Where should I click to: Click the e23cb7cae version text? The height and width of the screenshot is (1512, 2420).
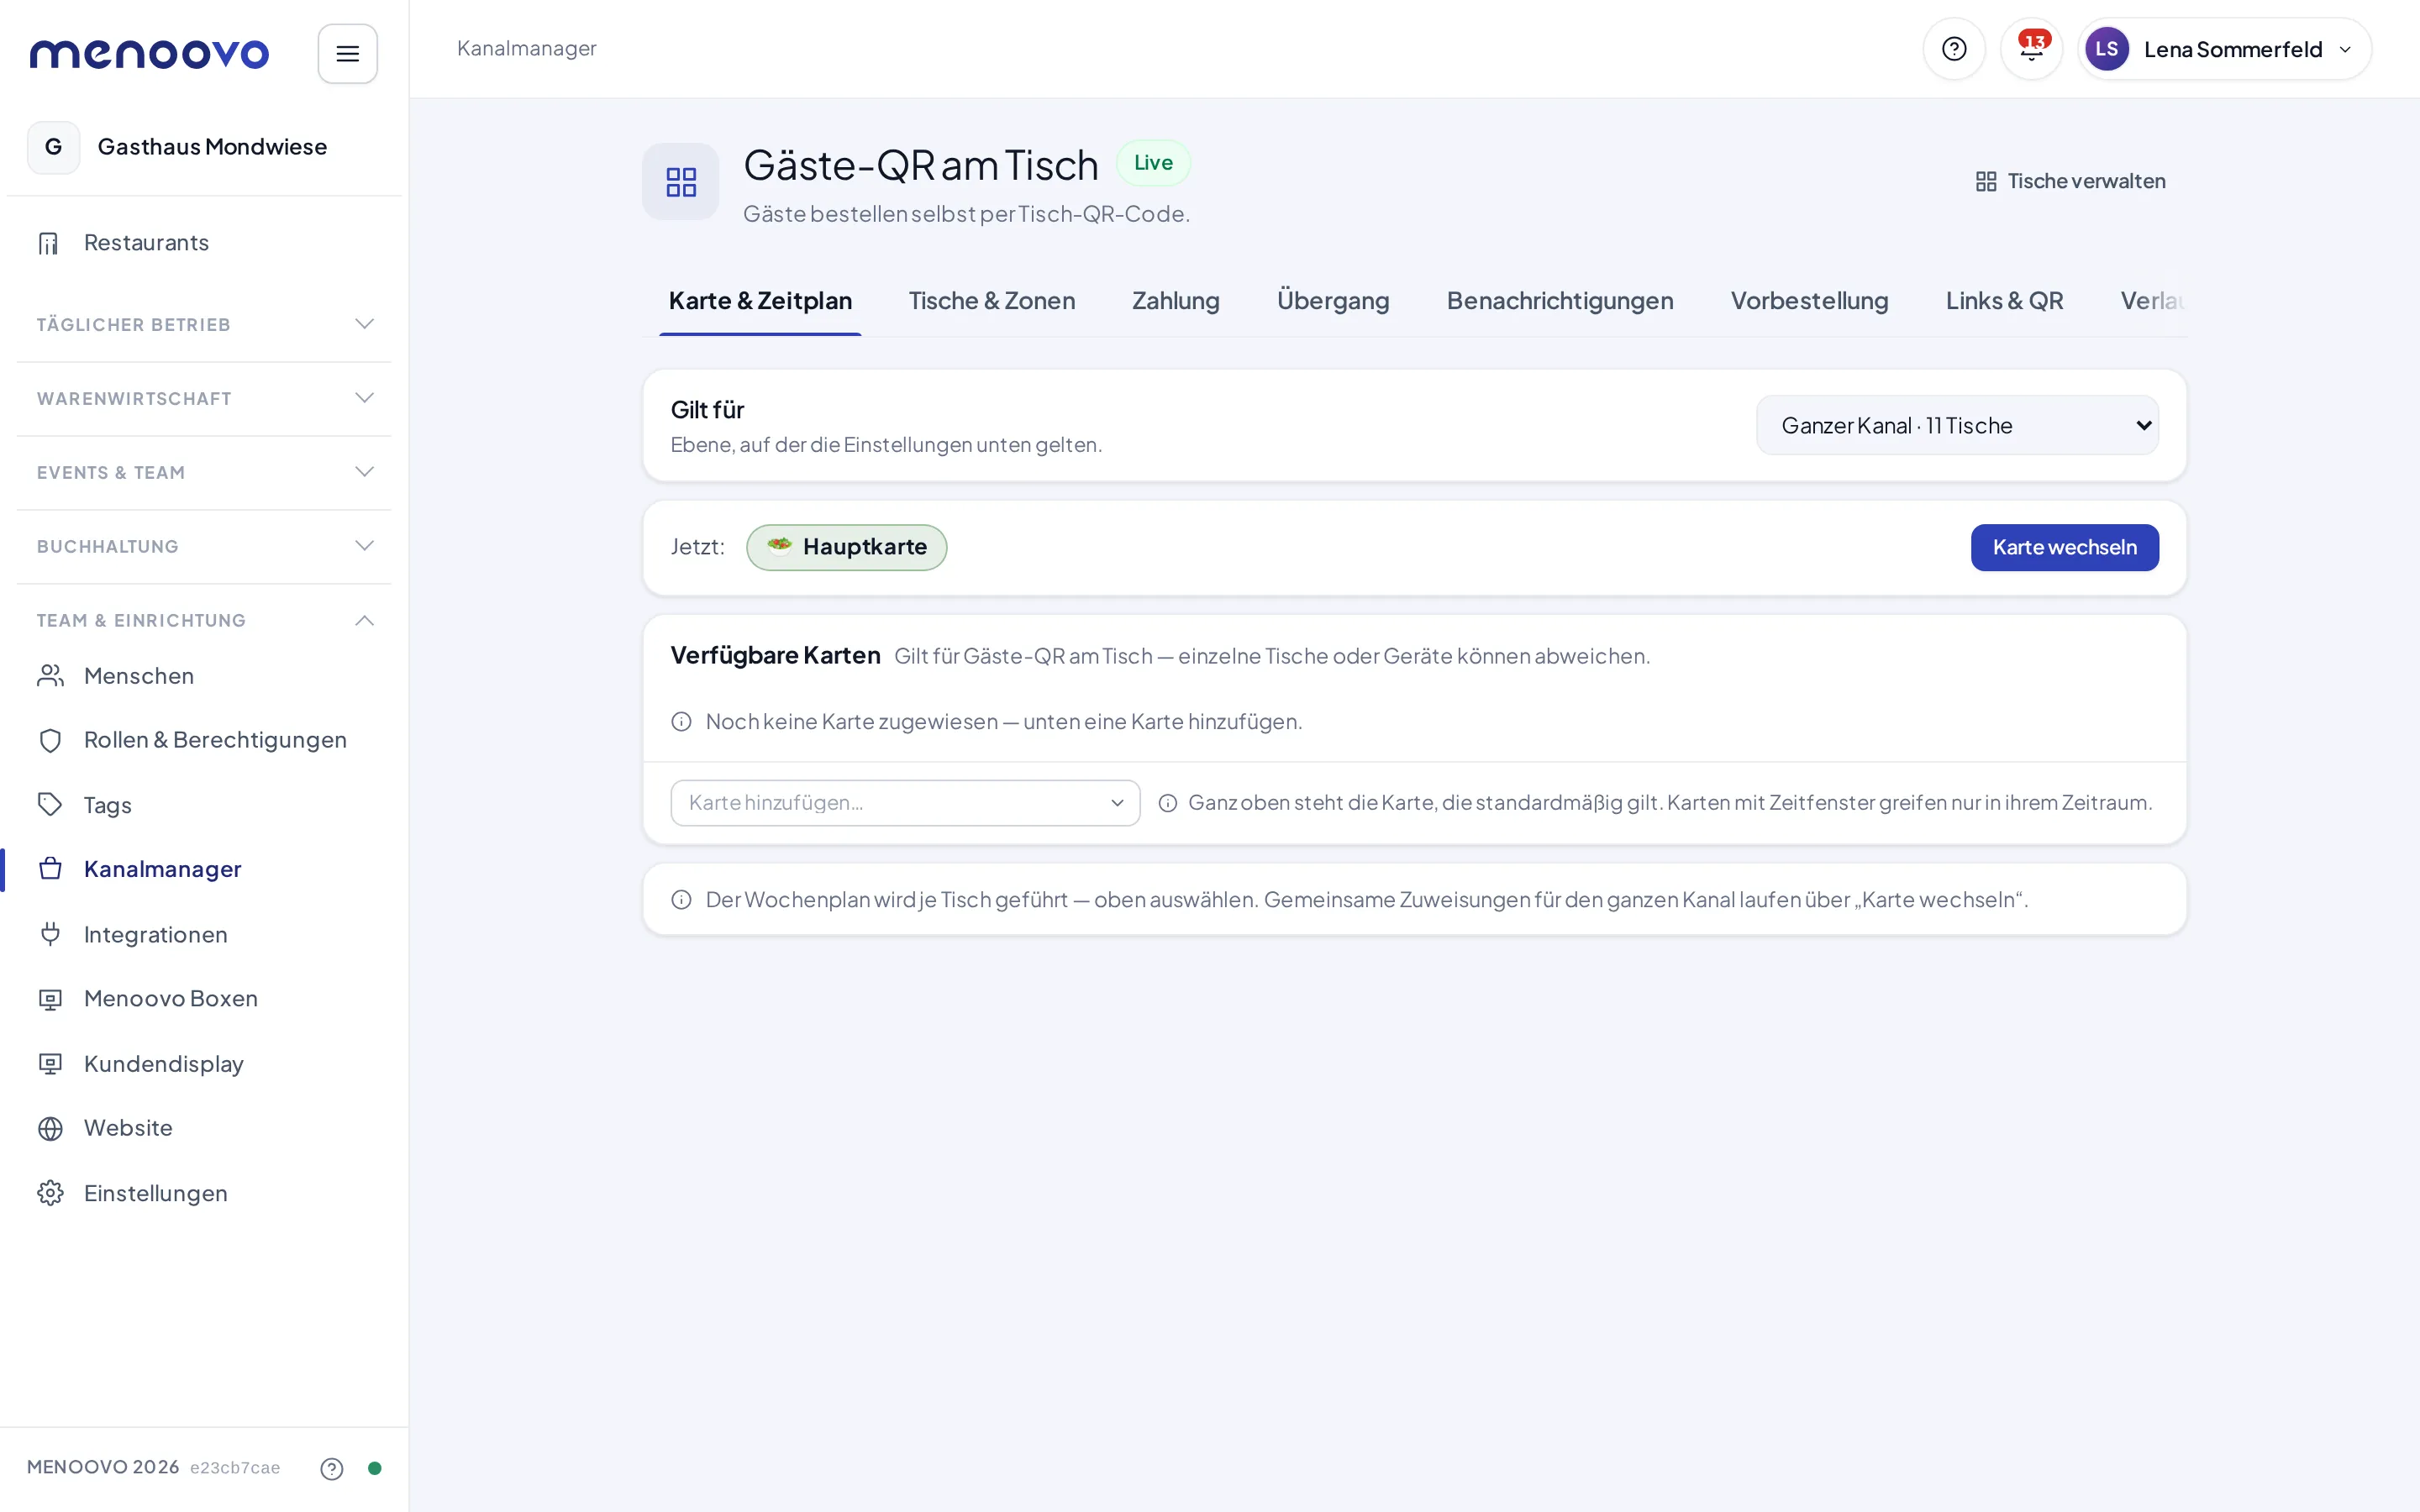point(235,1468)
